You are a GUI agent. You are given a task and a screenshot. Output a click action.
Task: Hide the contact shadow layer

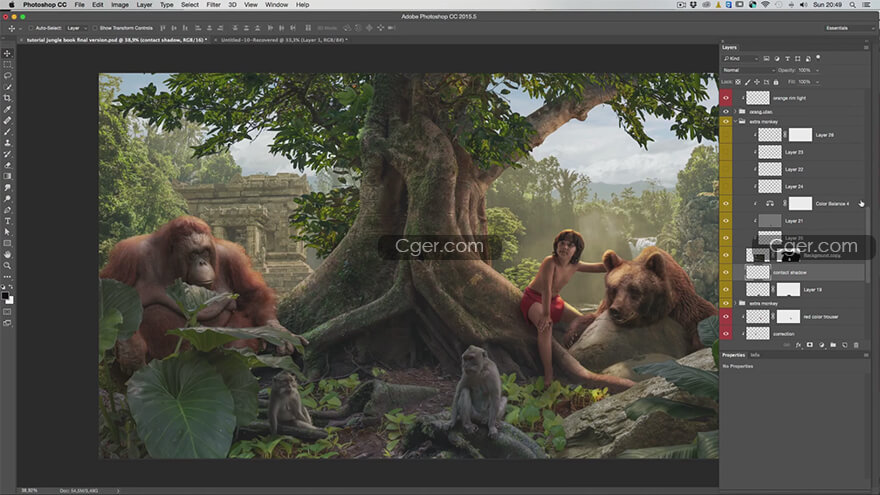(x=726, y=272)
